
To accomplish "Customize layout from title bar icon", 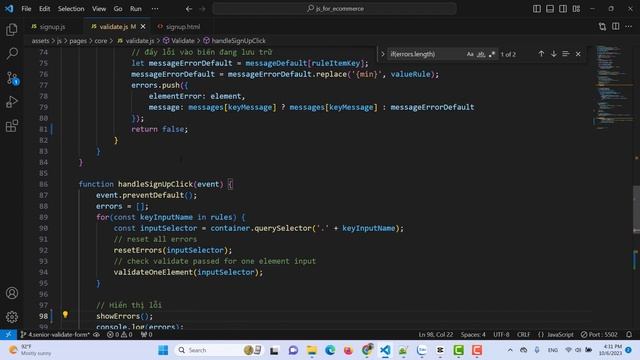I will [x=576, y=9].
